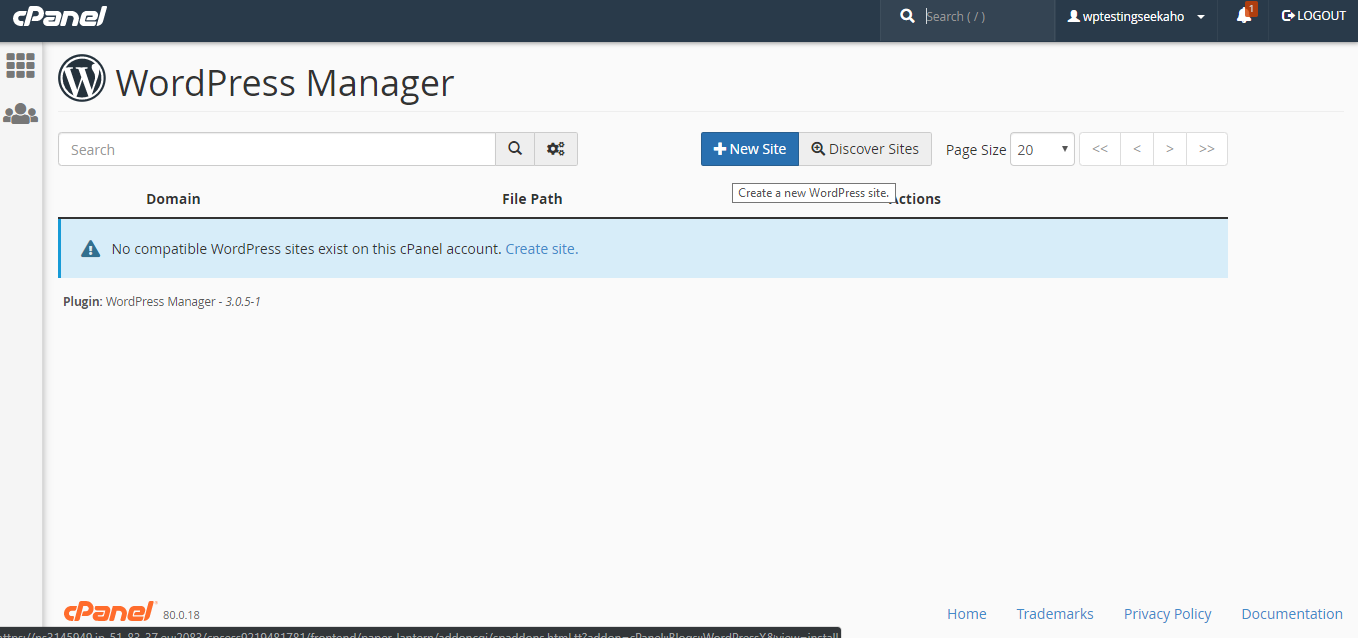The width and height of the screenshot is (1358, 638).
Task: Click the Actions column header
Action: [915, 199]
